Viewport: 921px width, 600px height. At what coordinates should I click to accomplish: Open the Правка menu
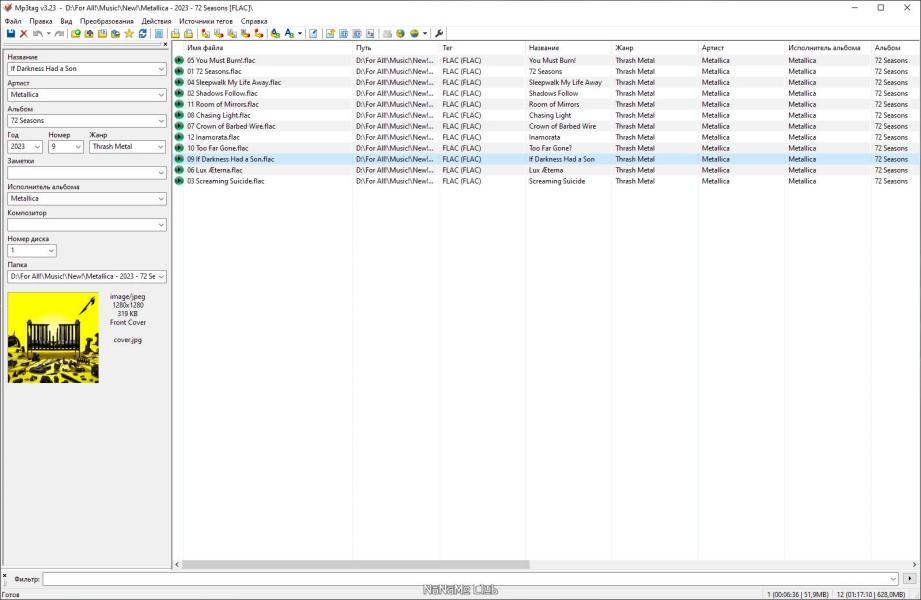click(x=41, y=21)
